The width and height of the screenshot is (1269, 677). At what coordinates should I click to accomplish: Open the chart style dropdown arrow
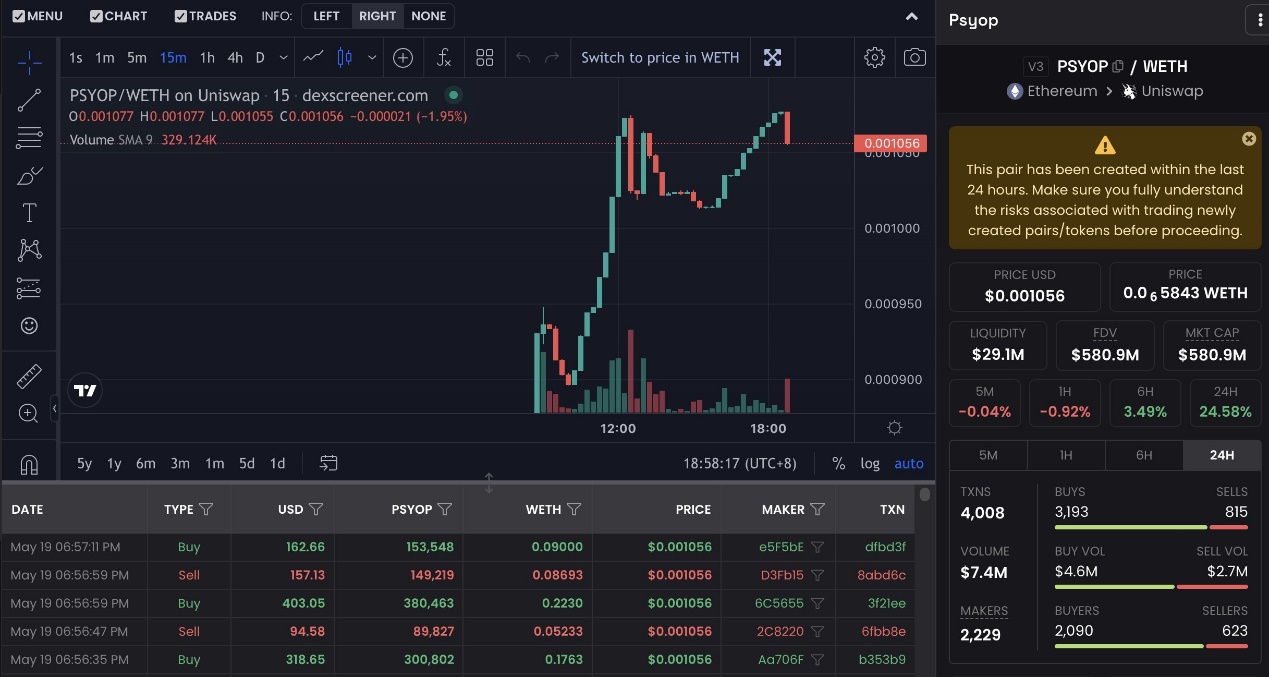pos(372,58)
